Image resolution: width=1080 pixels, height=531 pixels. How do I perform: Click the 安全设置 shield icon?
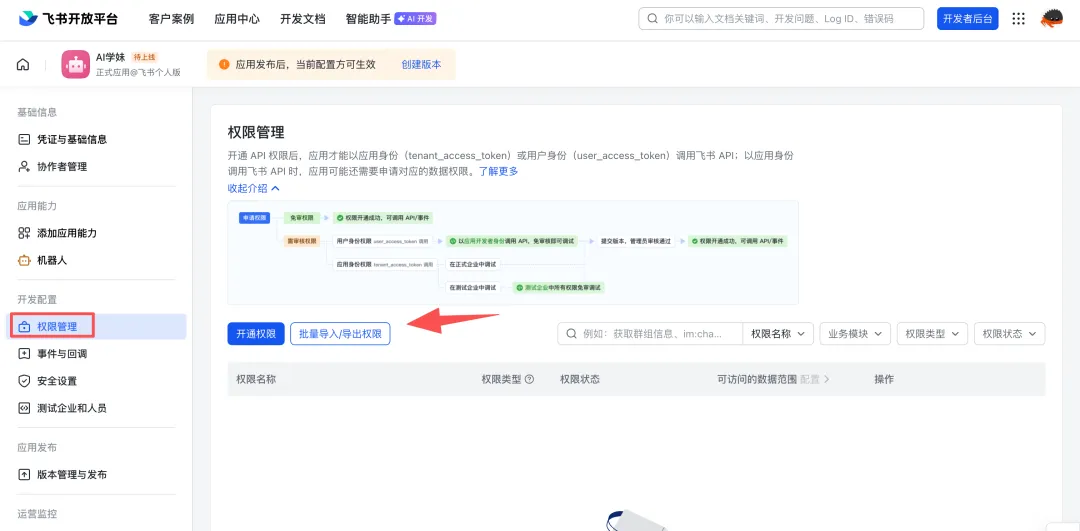pos(24,381)
